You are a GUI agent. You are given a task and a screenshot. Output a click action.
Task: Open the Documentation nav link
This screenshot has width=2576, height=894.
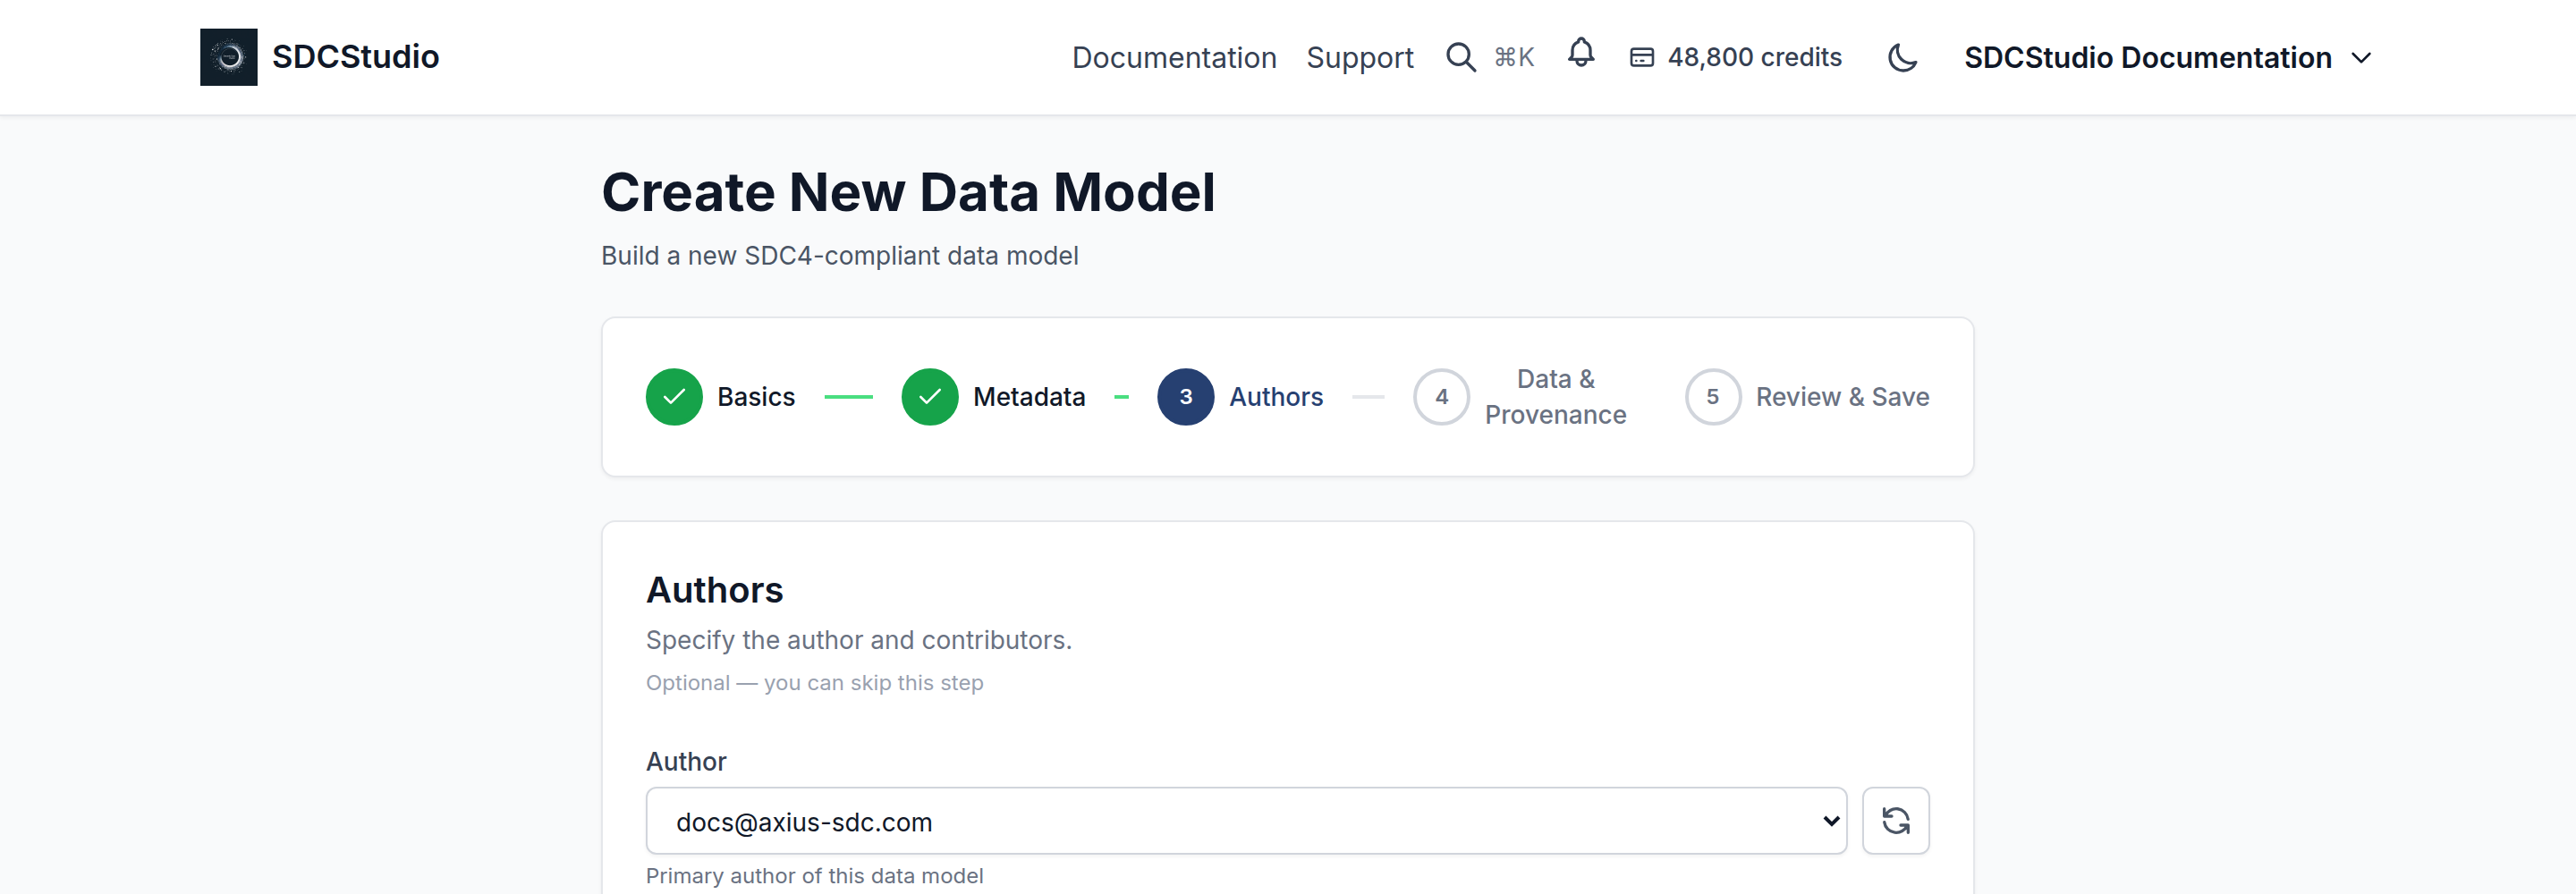(x=1174, y=58)
